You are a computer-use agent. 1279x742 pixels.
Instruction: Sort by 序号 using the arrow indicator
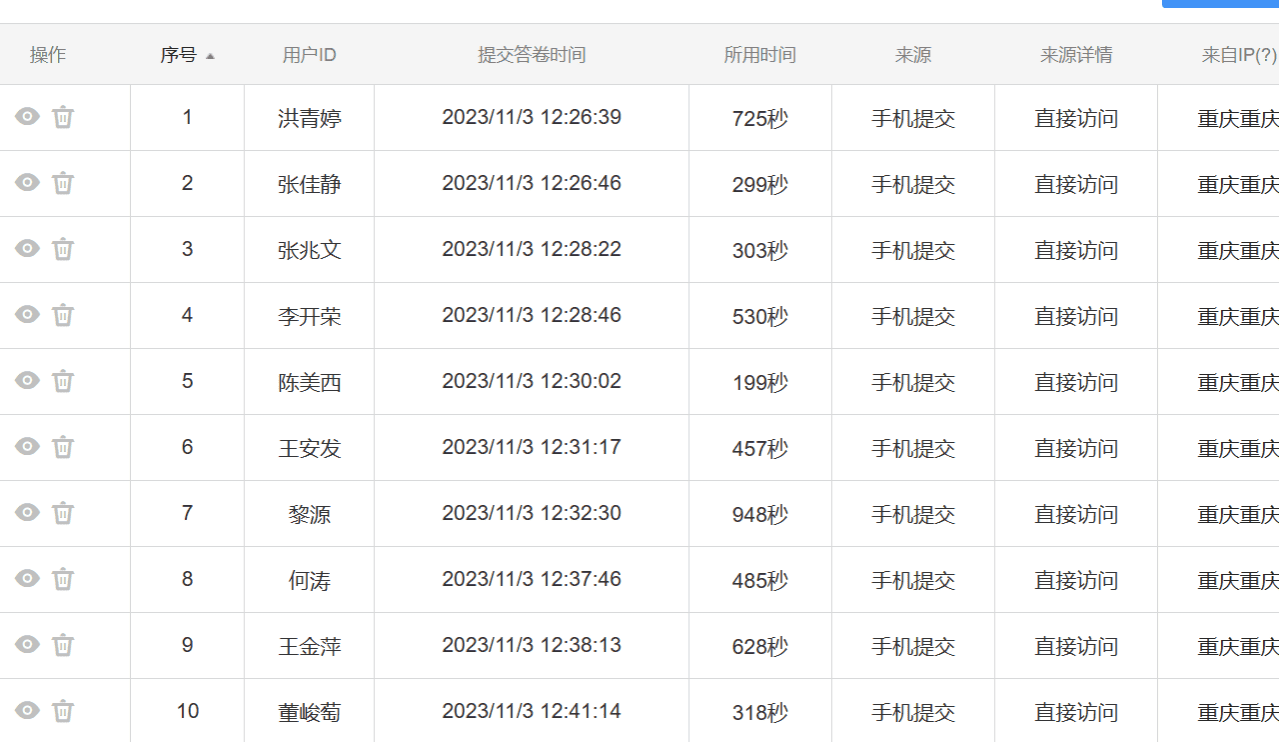210,56
